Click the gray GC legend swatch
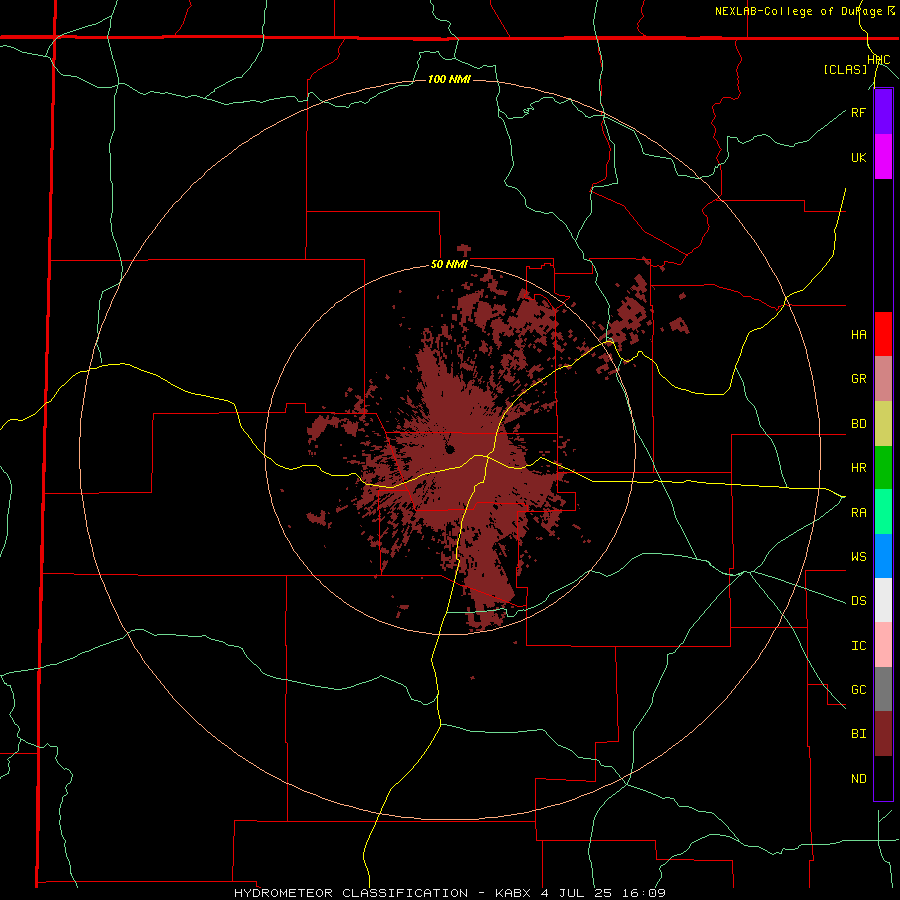Viewport: 900px width, 900px height. 883,689
